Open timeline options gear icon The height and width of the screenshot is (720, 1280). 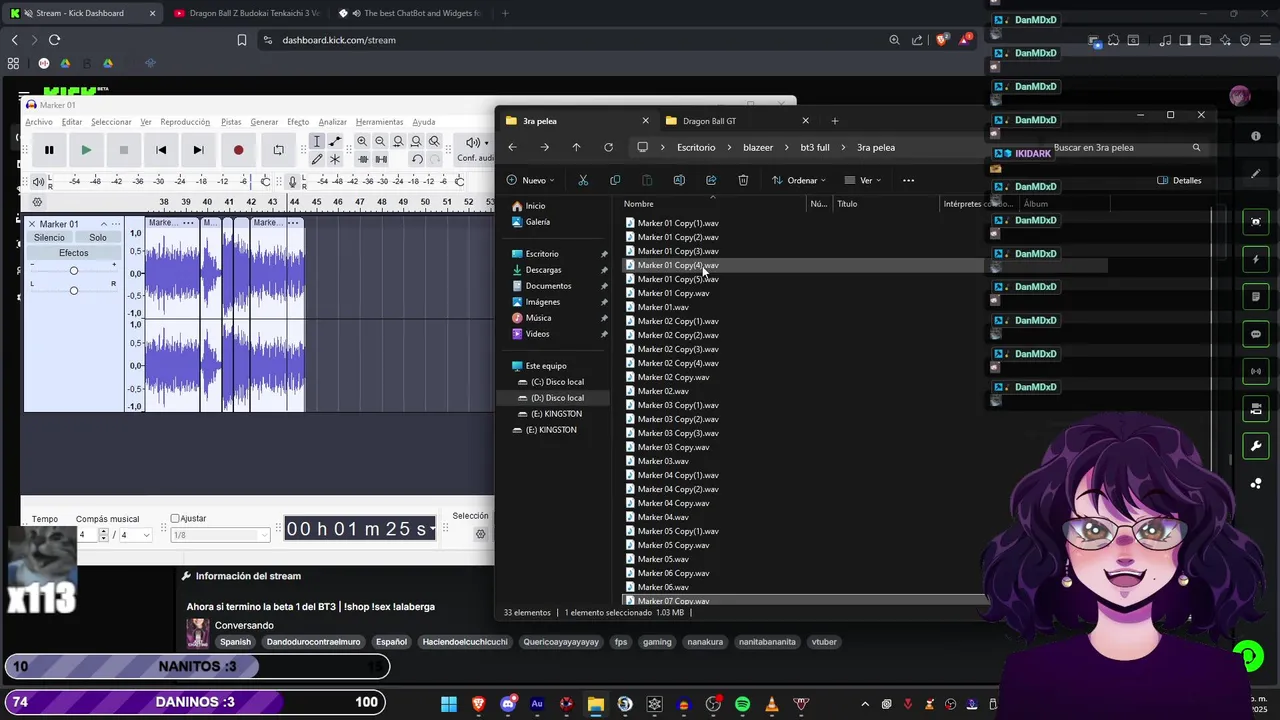tap(37, 202)
